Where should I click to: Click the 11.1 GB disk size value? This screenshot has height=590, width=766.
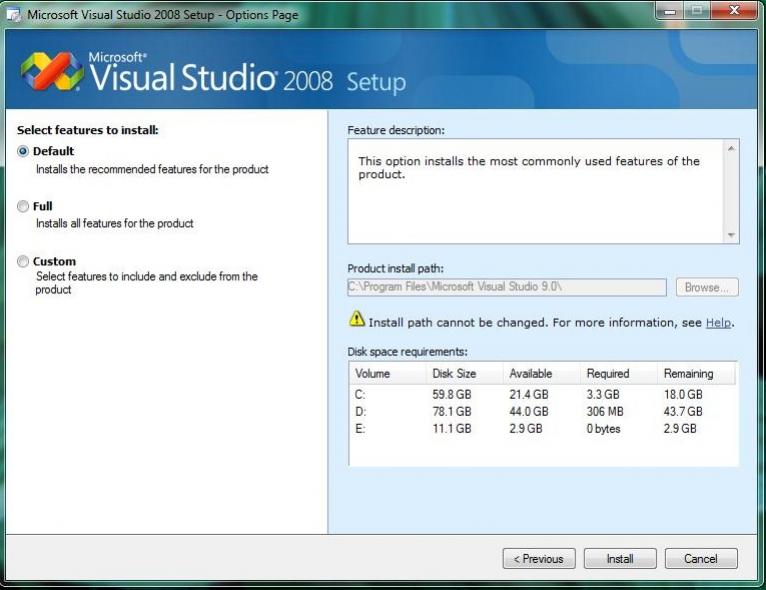(x=452, y=429)
